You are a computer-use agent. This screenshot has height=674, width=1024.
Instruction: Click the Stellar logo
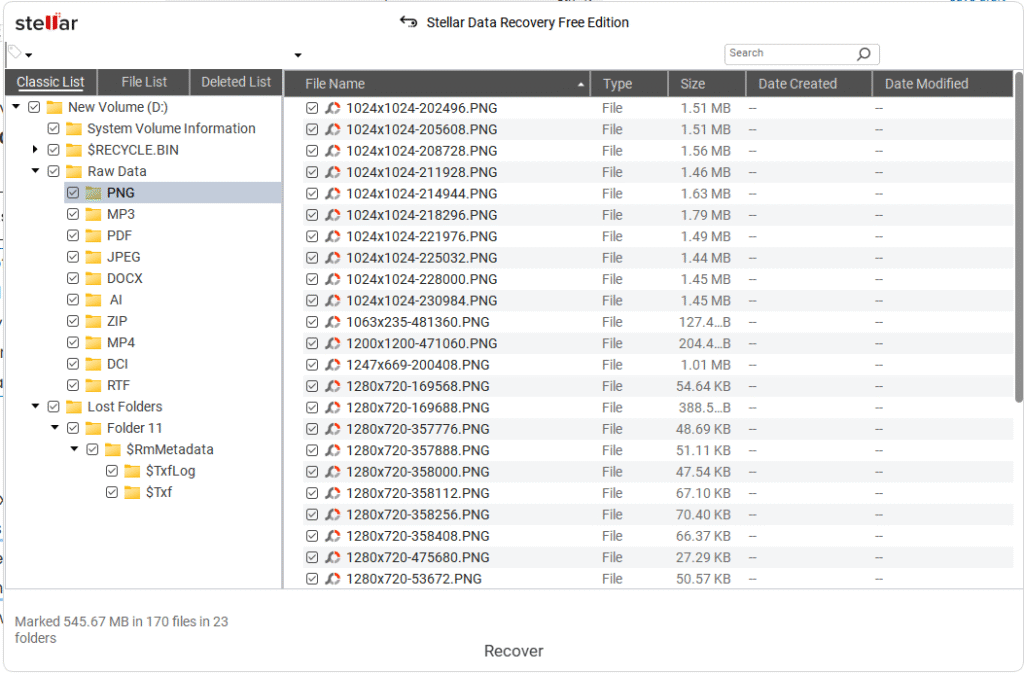point(45,22)
